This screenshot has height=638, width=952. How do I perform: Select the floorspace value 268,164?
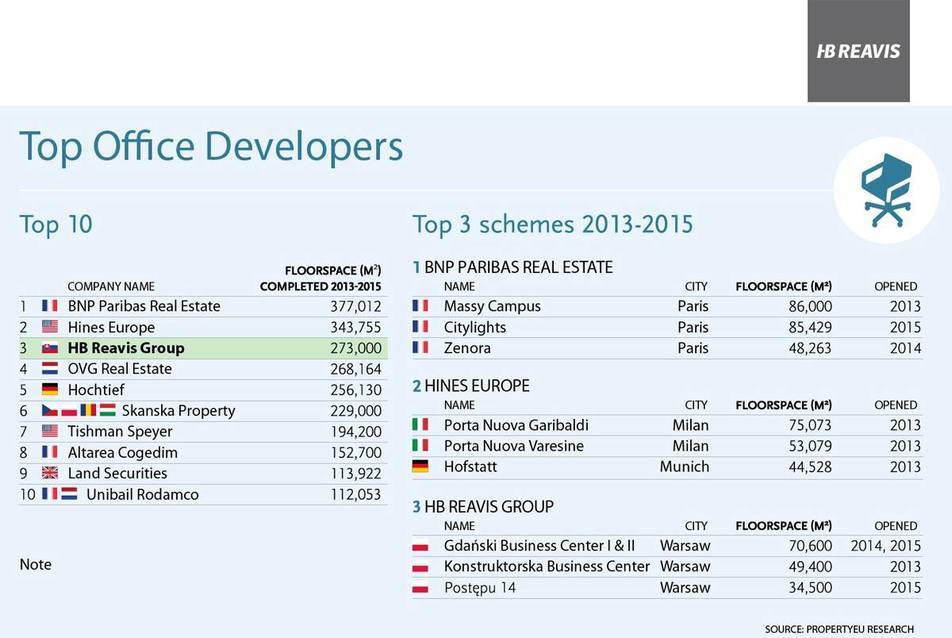coord(356,369)
